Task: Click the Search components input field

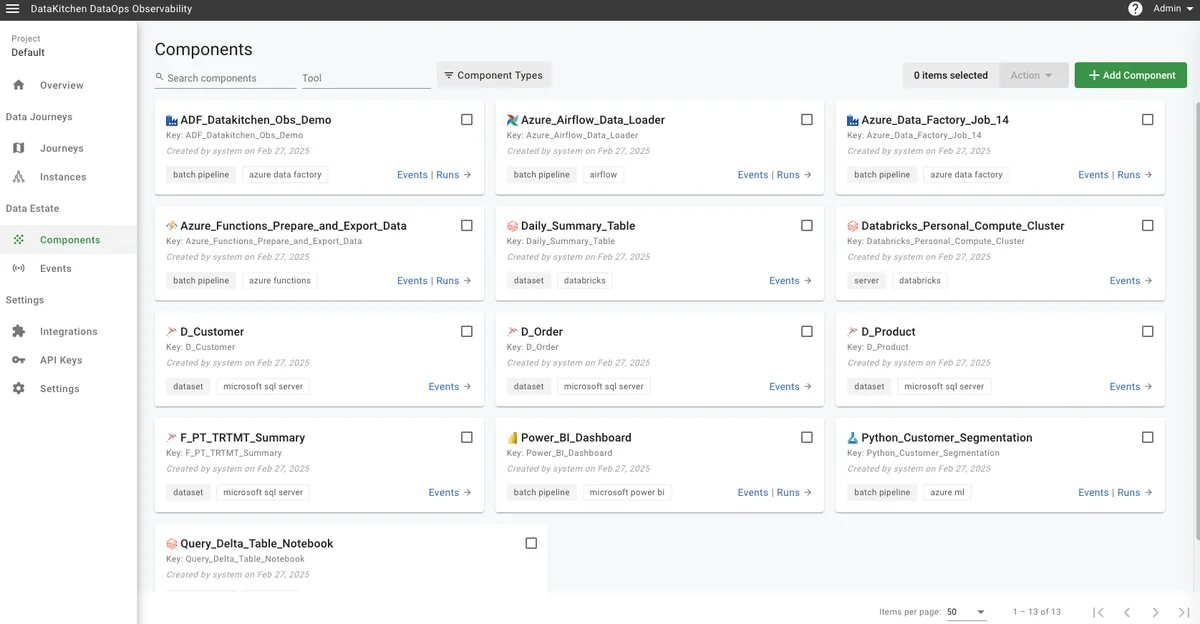Action: click(225, 78)
